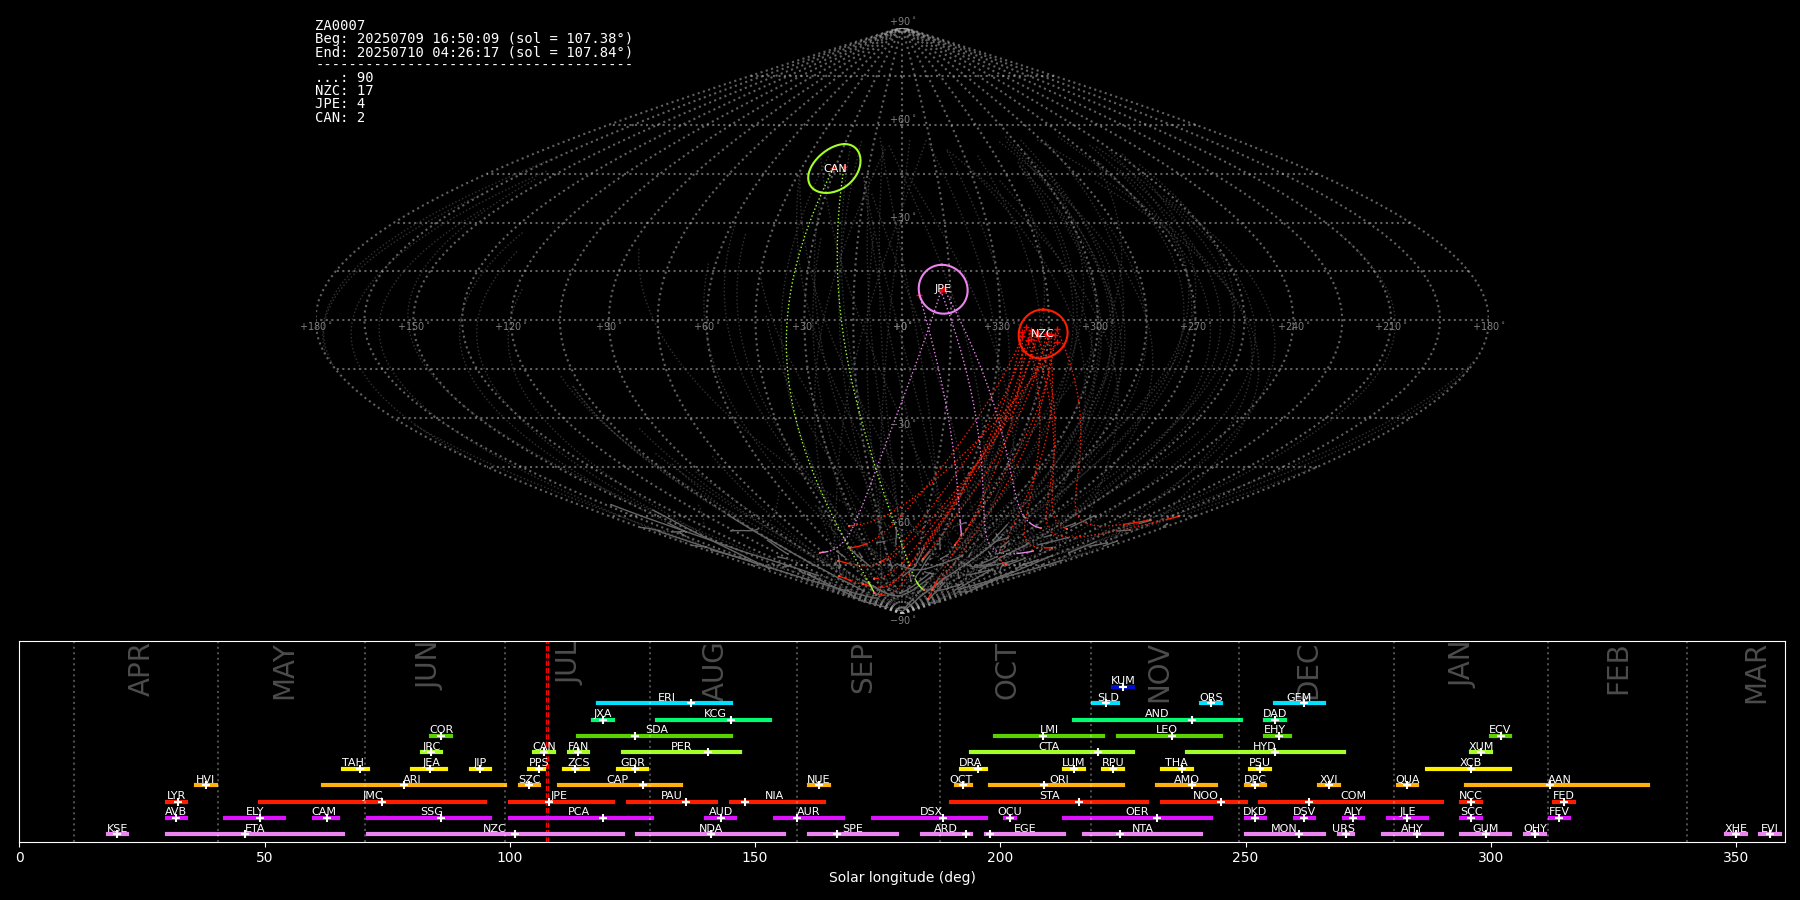1800x900 pixels.
Task: Click the 'NZC: 17' count in the legend
Action: click(x=344, y=91)
